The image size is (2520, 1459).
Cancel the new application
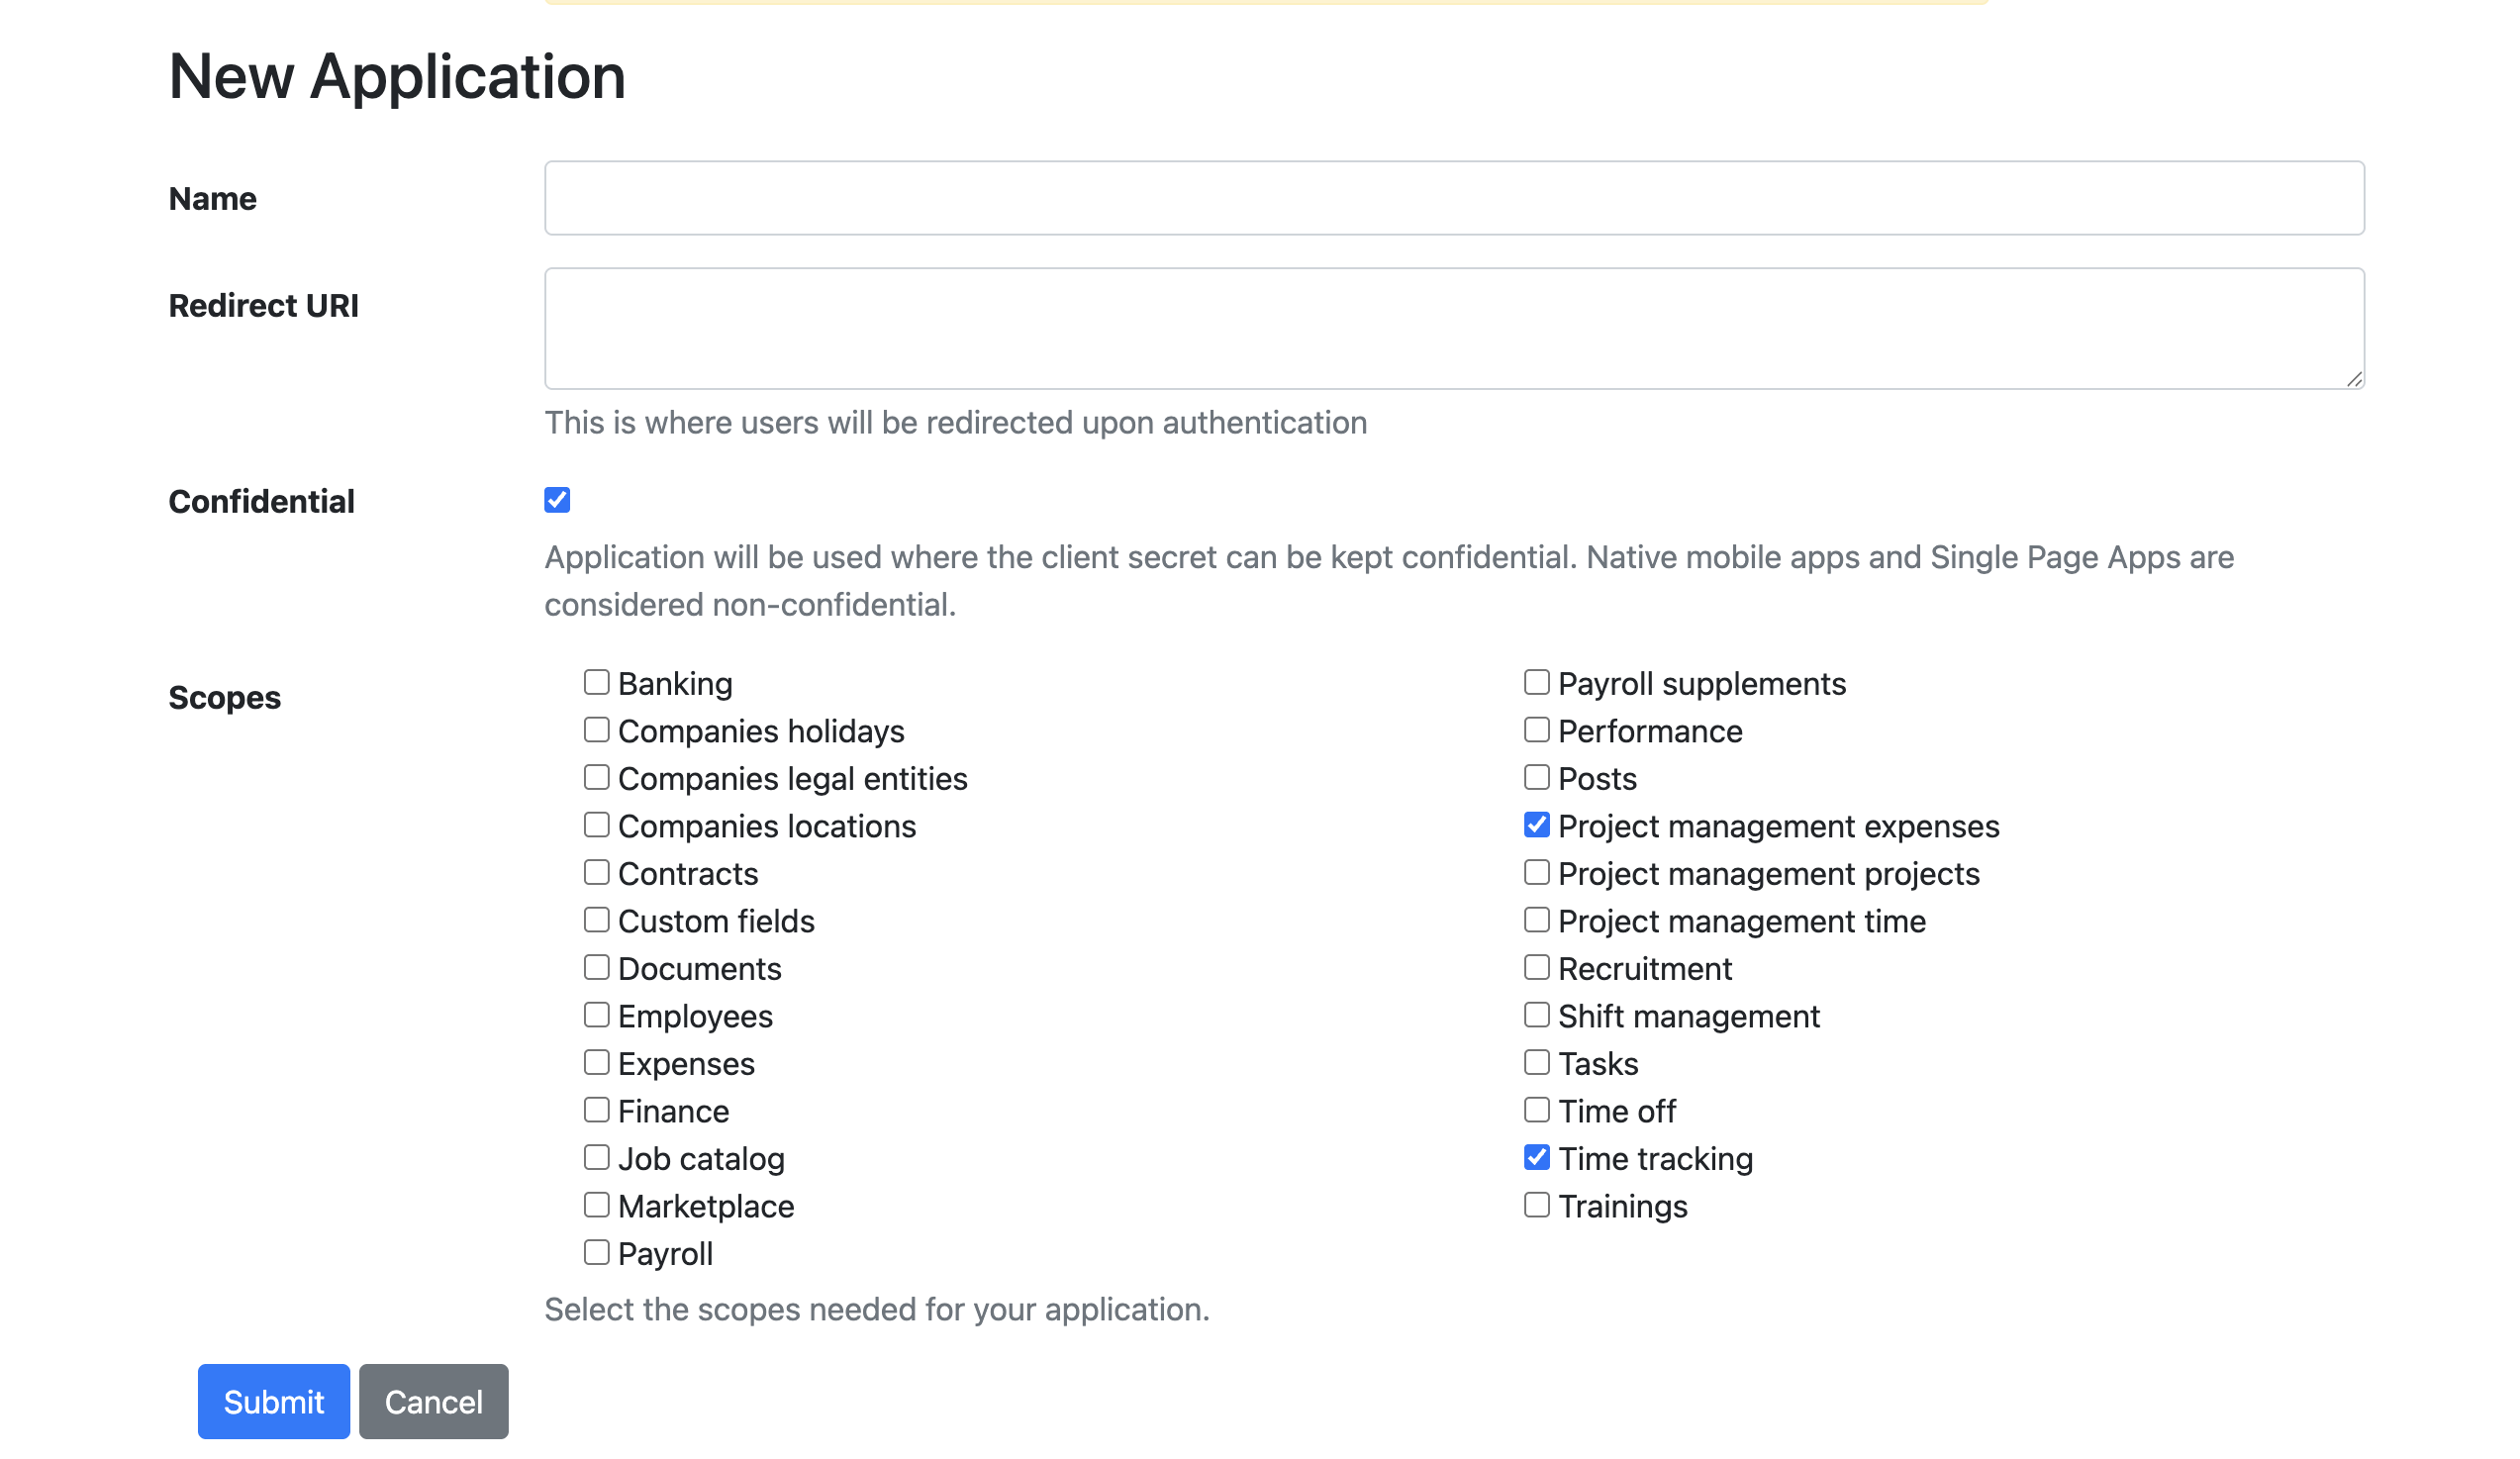tap(434, 1401)
